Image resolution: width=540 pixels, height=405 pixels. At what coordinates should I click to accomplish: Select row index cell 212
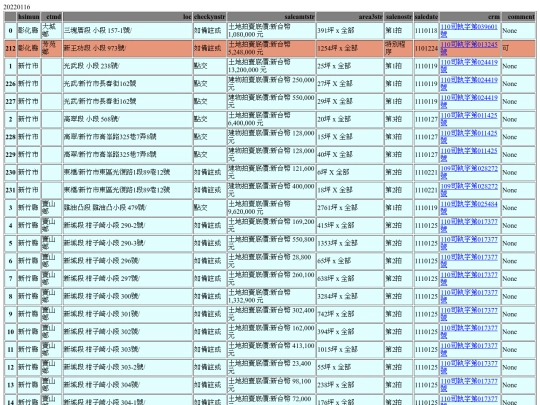10,48
